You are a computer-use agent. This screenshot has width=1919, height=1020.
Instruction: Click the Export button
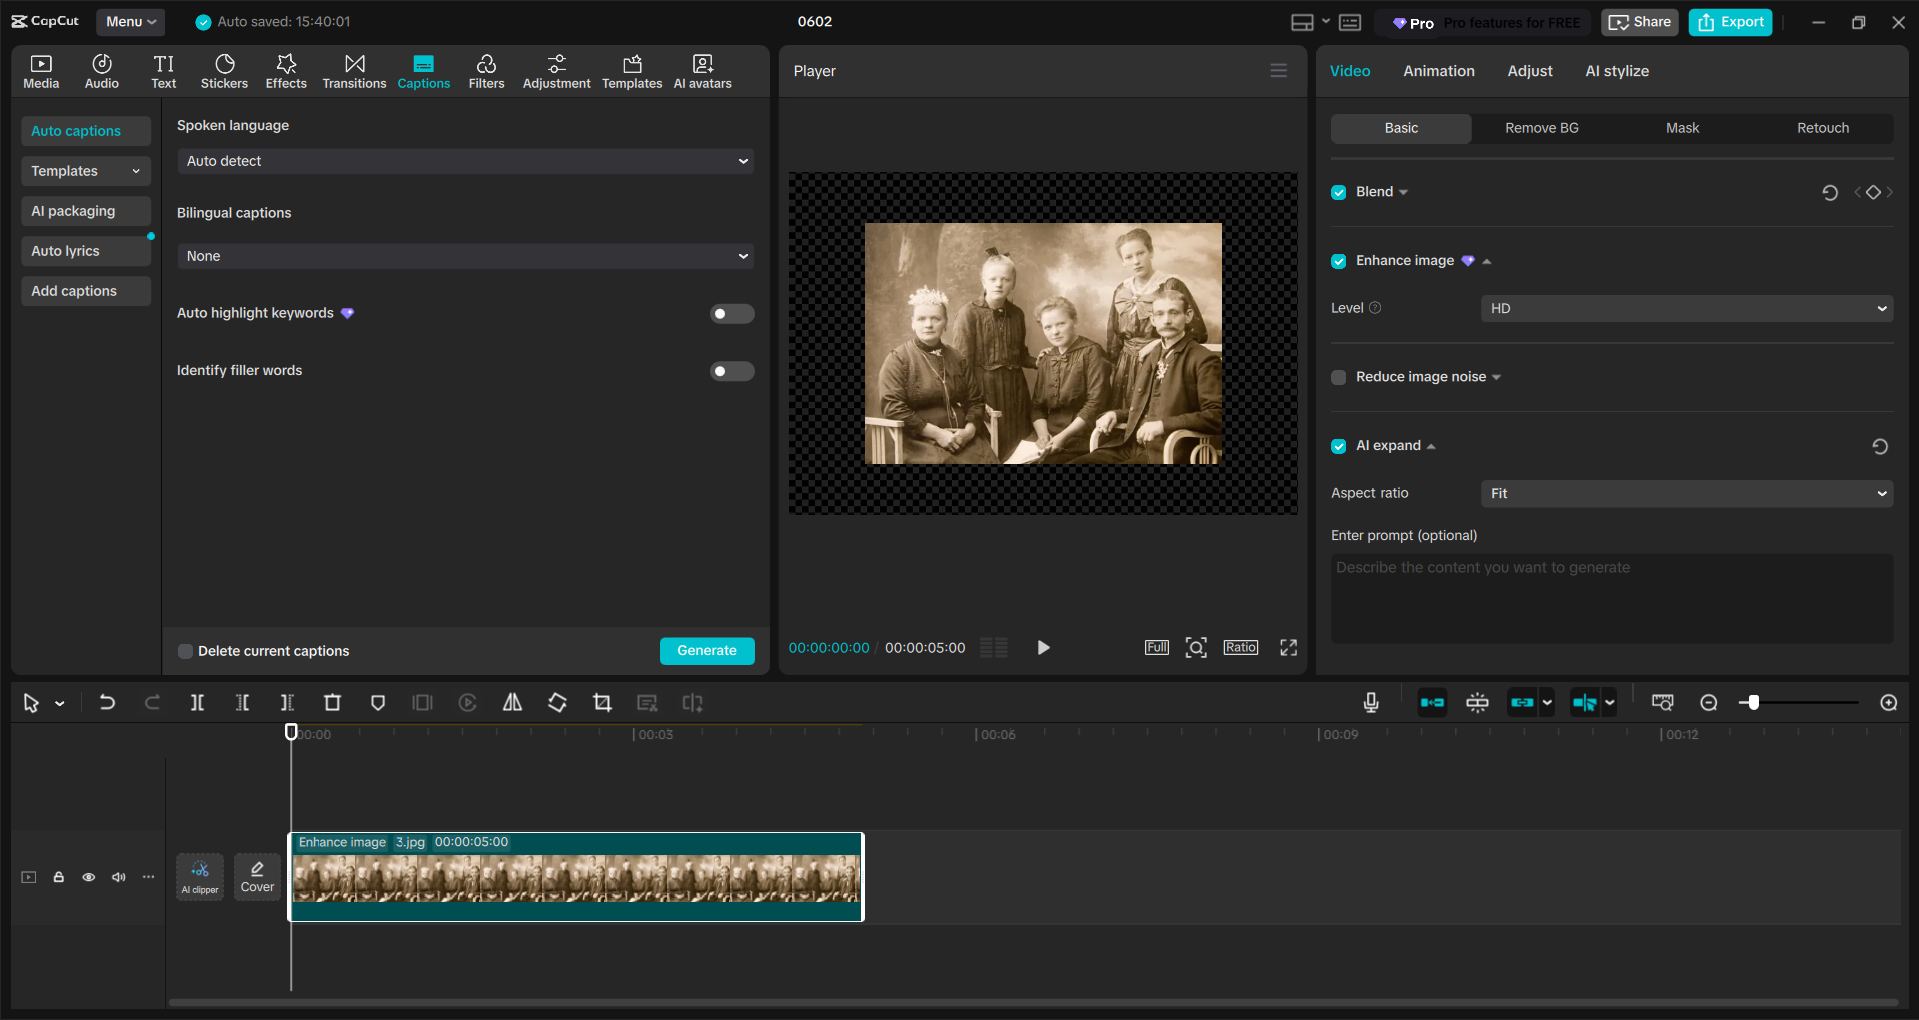(x=1729, y=21)
